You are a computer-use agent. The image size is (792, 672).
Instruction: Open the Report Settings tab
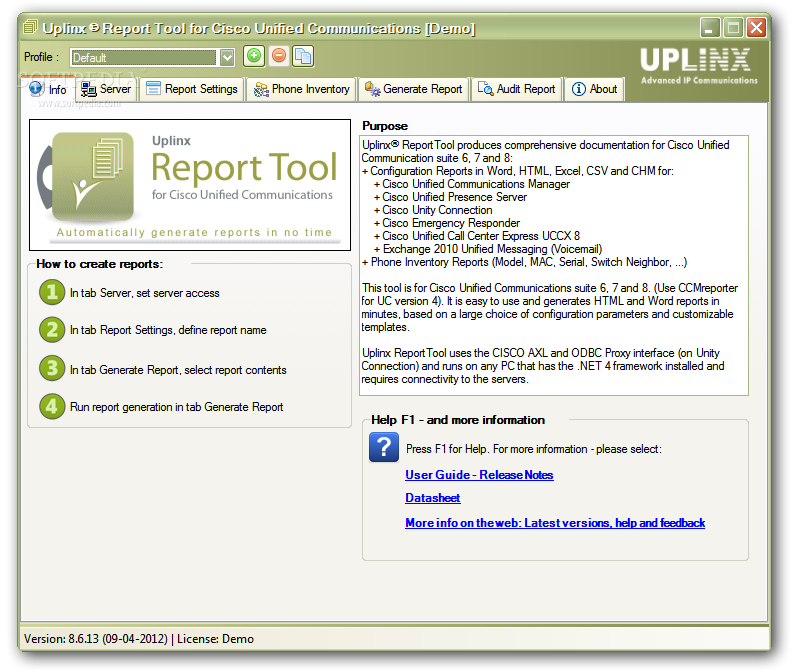192,89
